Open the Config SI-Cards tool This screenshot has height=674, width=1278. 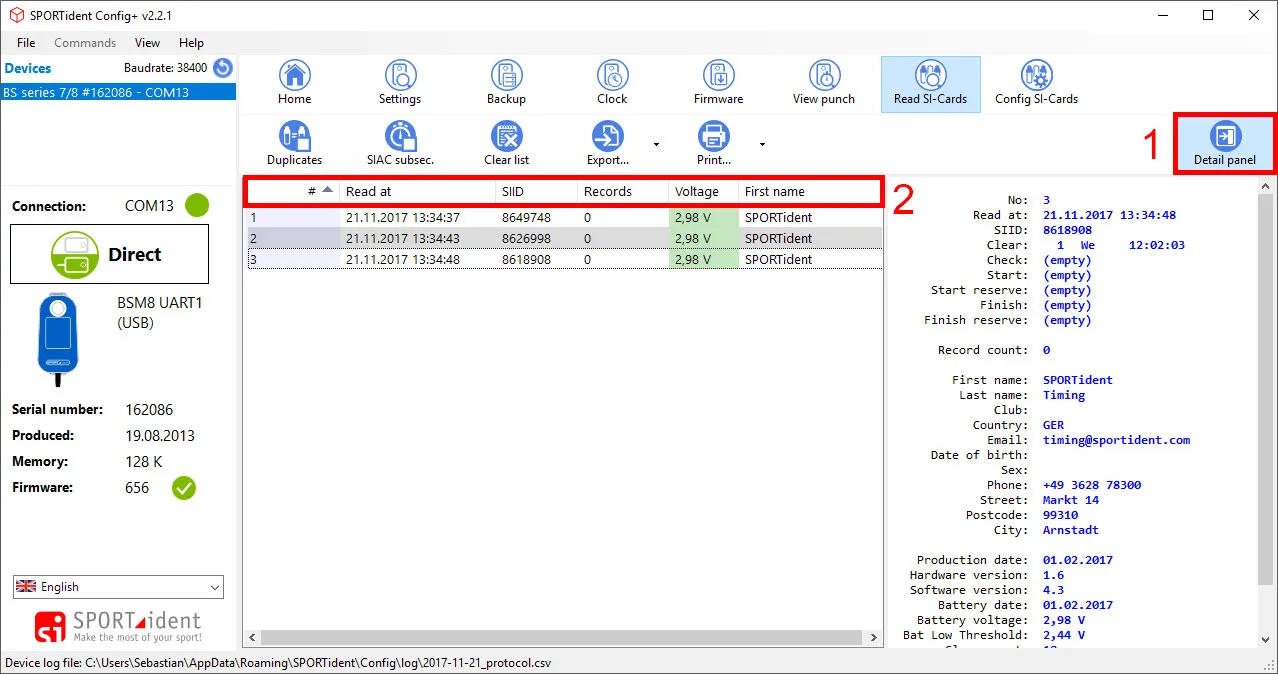1036,82
